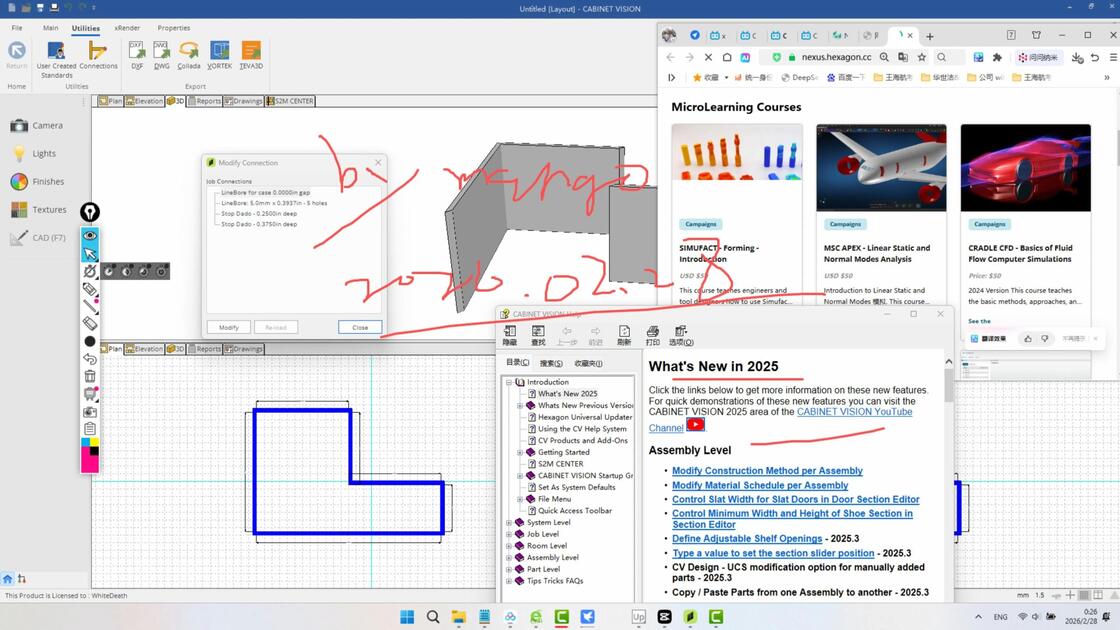1120x630 pixels.
Task: Expand the Tips Tricks FAQs help book
Action: [x=509, y=581]
